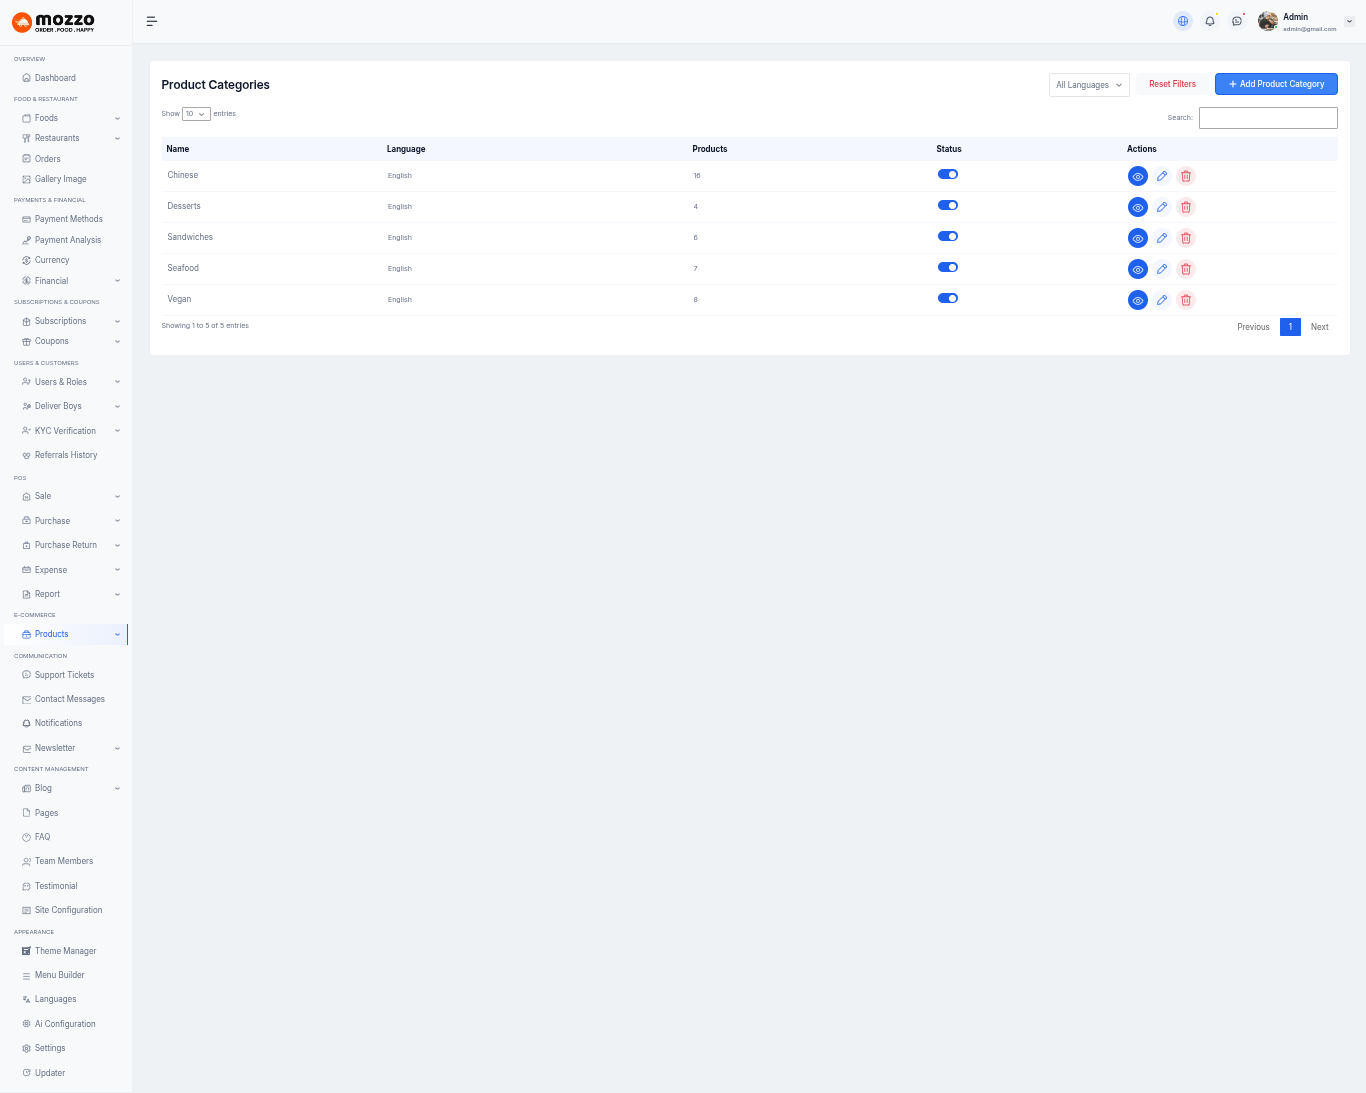Click the Reset Filters button
1366x1093 pixels.
coord(1172,84)
